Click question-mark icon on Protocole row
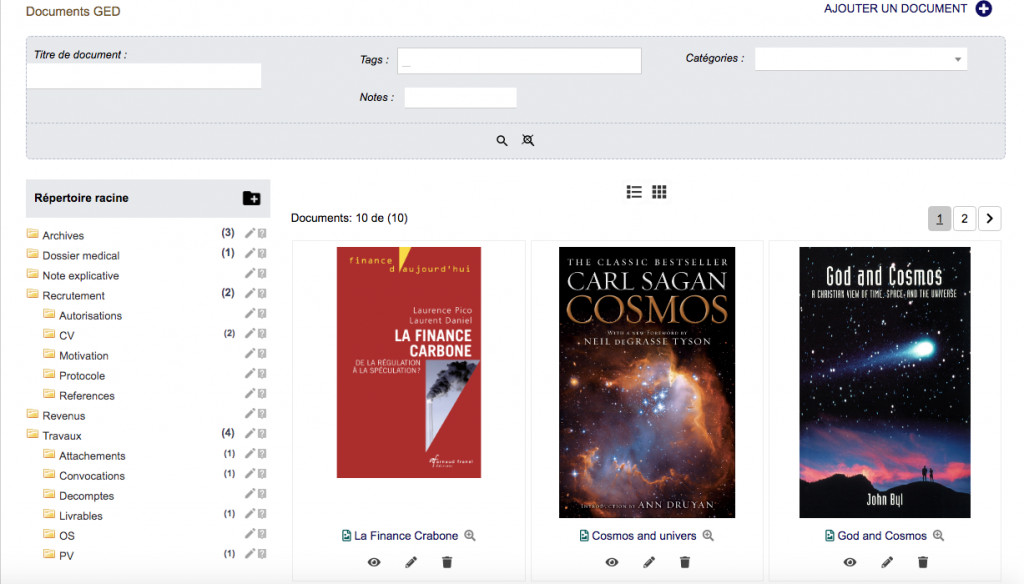 [x=262, y=374]
